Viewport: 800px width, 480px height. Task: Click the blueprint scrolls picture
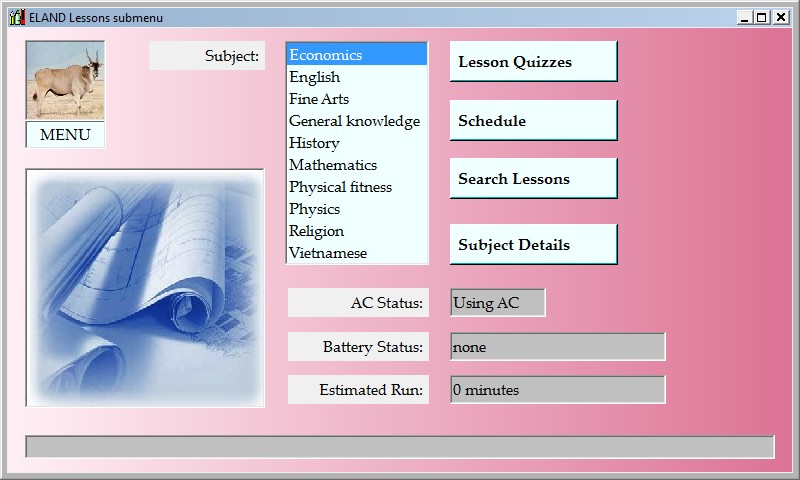pos(145,288)
